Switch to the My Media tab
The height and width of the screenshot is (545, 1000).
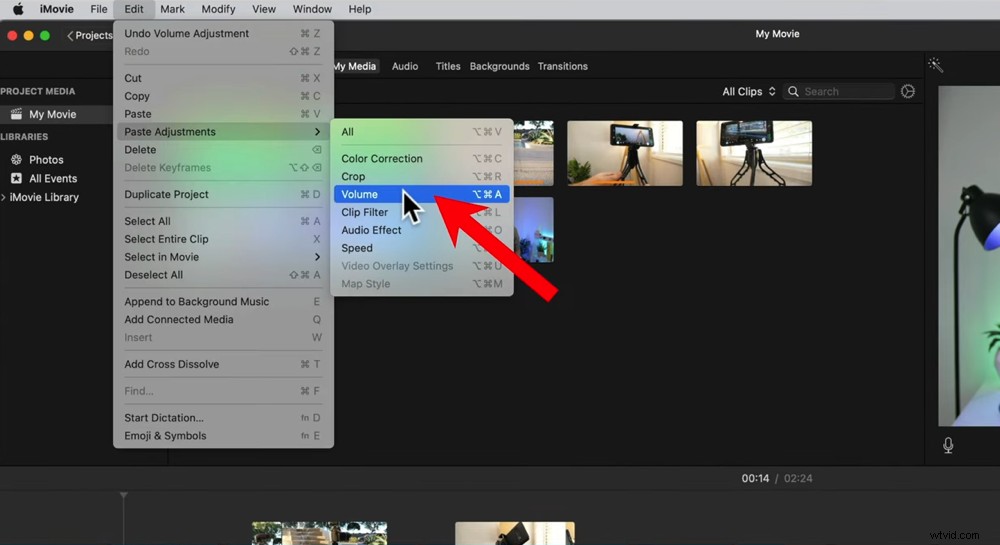click(355, 66)
